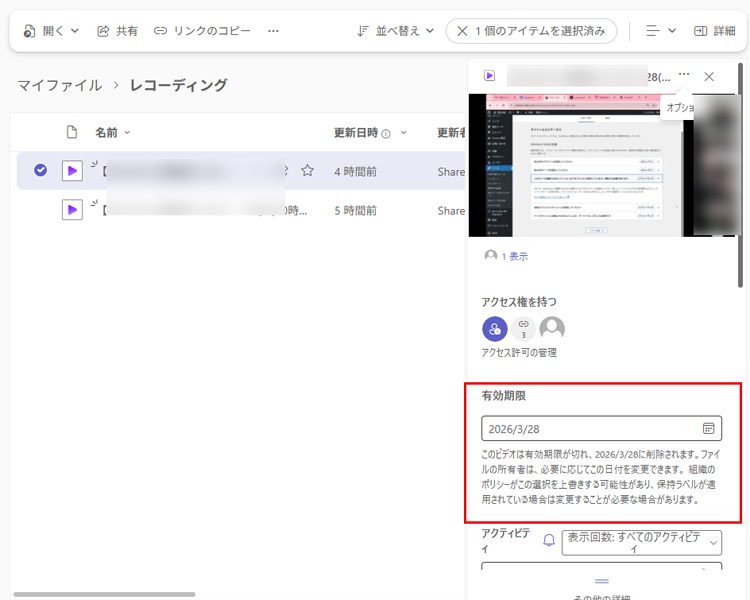Click the info icon beside 更新日時
Screen dimensions: 750x600
point(386,134)
